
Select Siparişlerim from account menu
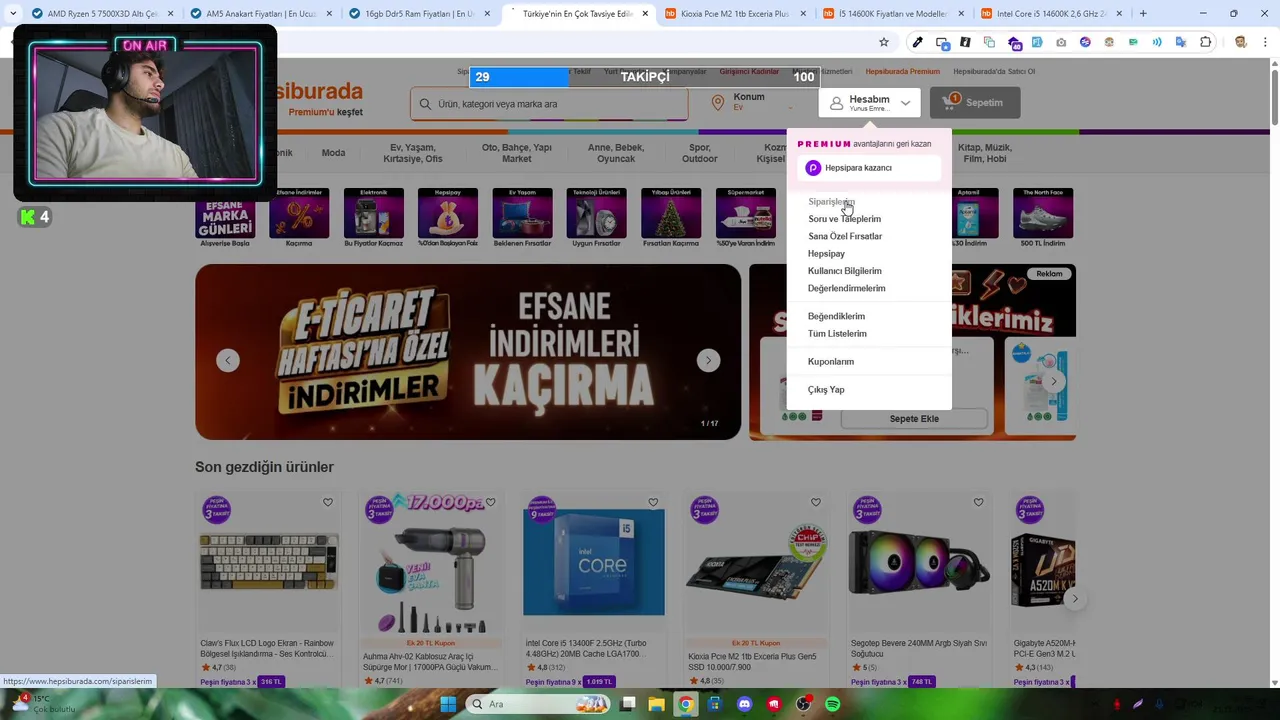pyautogui.click(x=831, y=202)
